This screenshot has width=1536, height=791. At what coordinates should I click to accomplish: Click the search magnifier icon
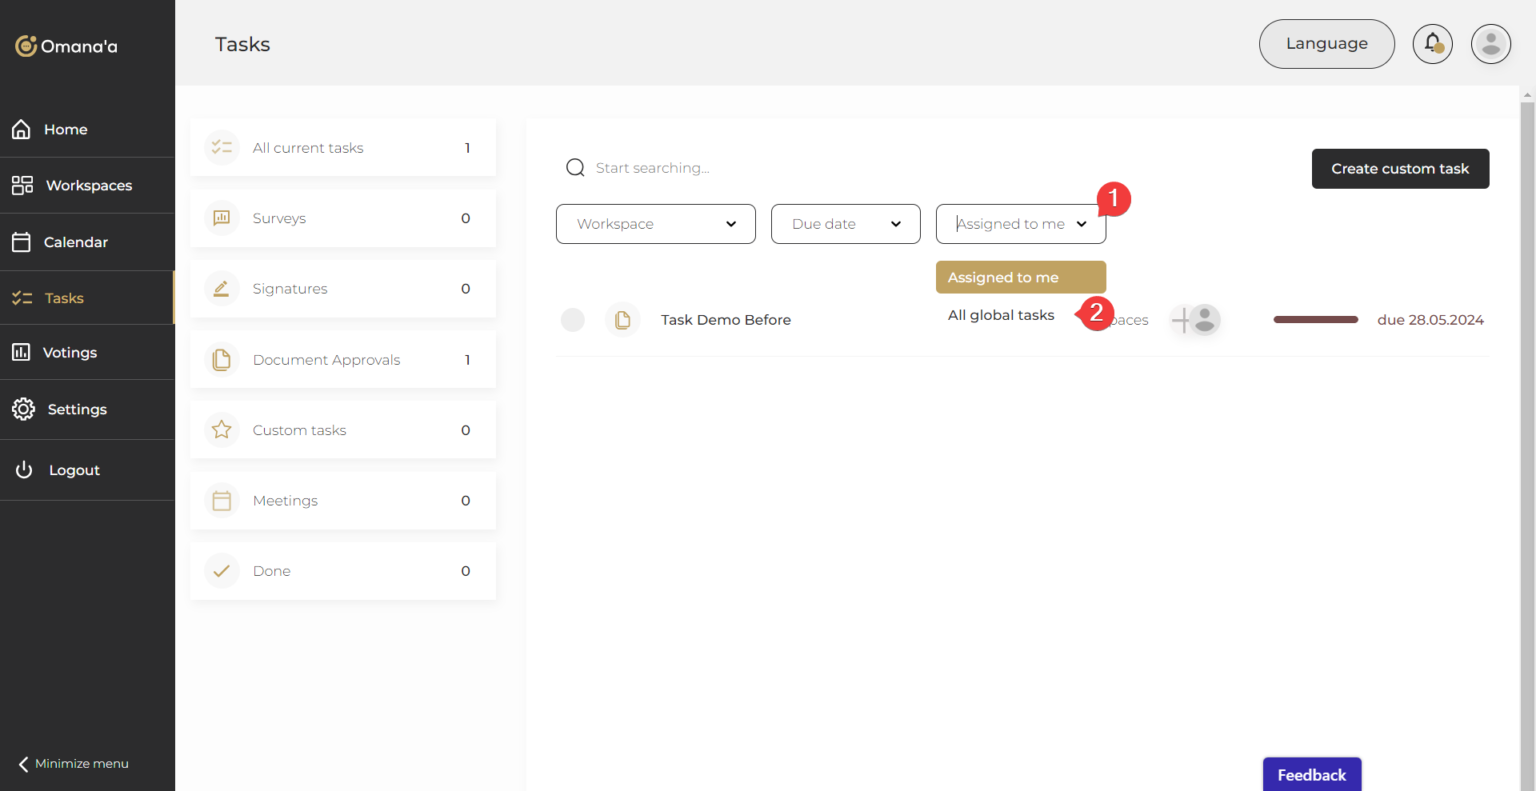pos(575,168)
